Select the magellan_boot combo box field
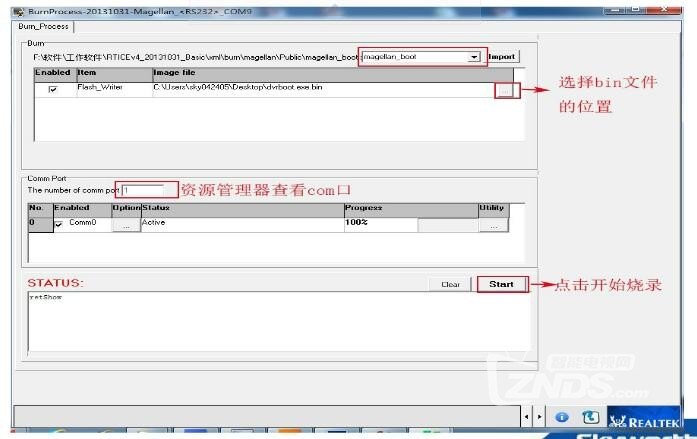Screen dimensions: 697x439 pyautogui.click(x=415, y=58)
